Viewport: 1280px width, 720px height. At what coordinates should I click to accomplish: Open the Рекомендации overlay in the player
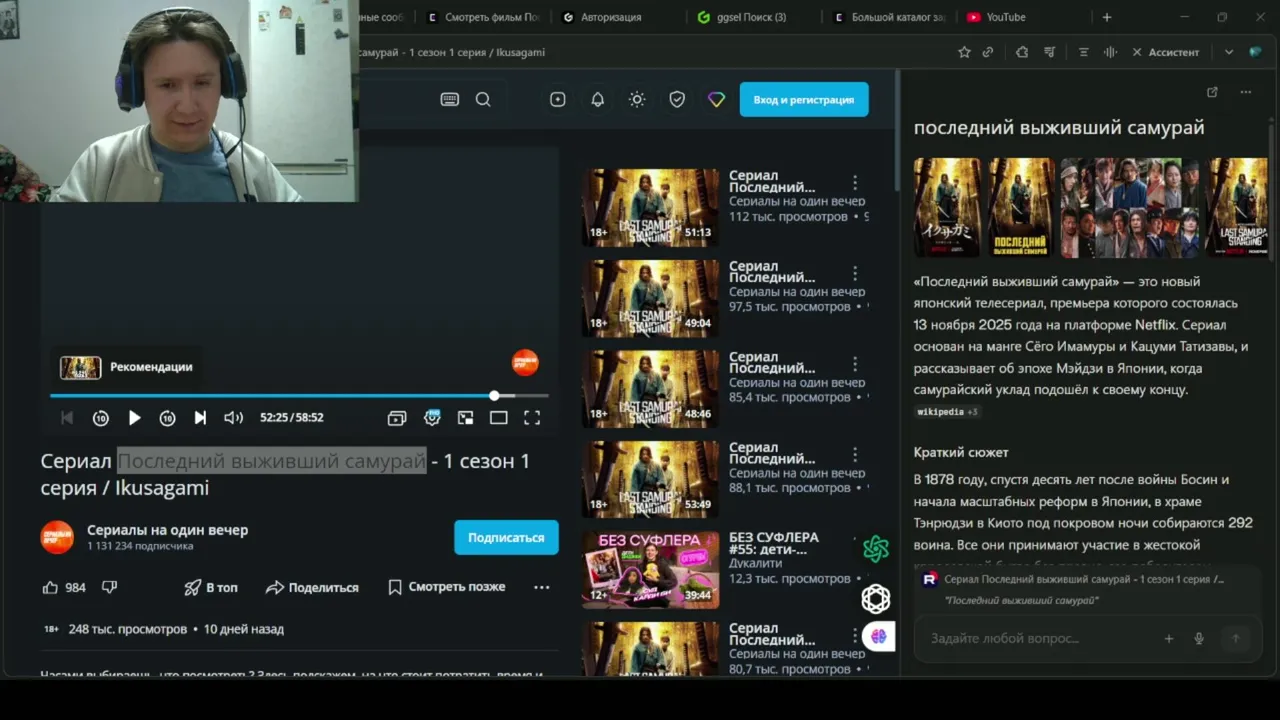[x=127, y=367]
